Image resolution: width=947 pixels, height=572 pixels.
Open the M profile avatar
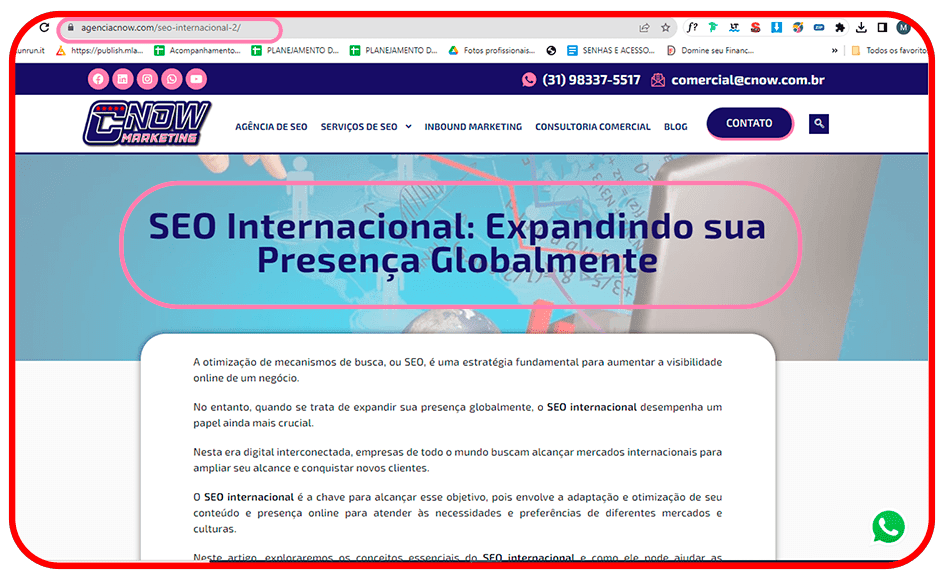pos(903,27)
